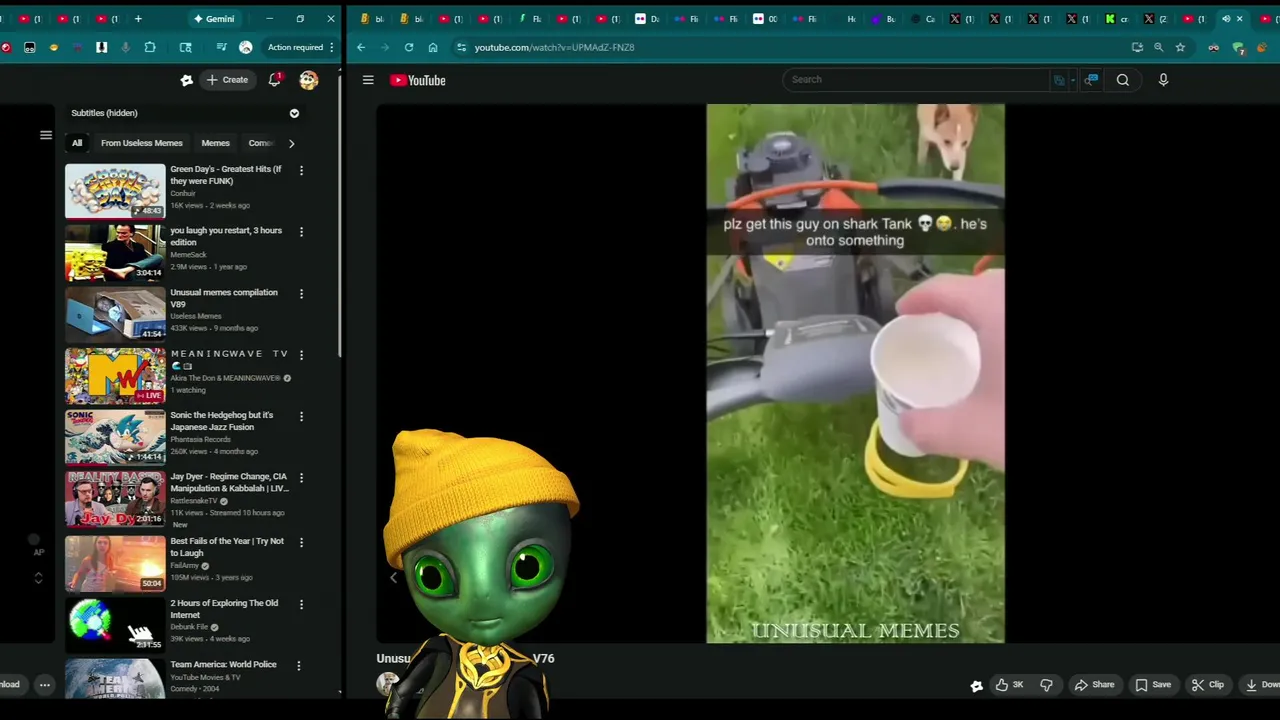
Task: Click the install/cast screen icon in address bar
Action: [x=1137, y=47]
